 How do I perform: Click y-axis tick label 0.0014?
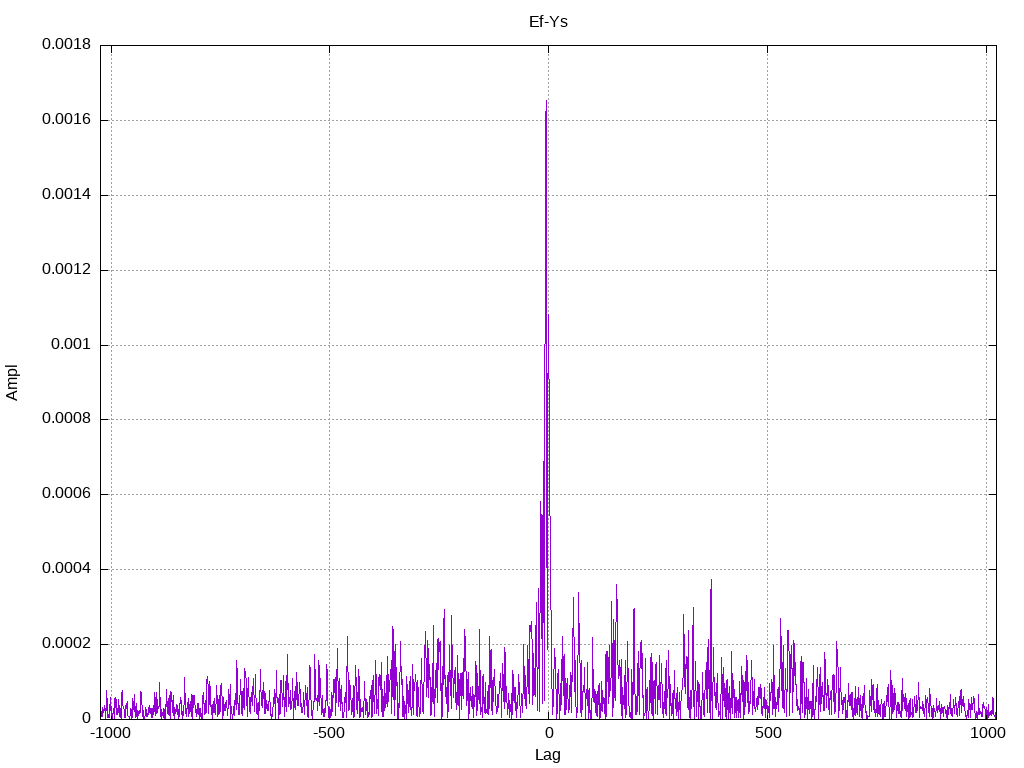(x=67, y=195)
